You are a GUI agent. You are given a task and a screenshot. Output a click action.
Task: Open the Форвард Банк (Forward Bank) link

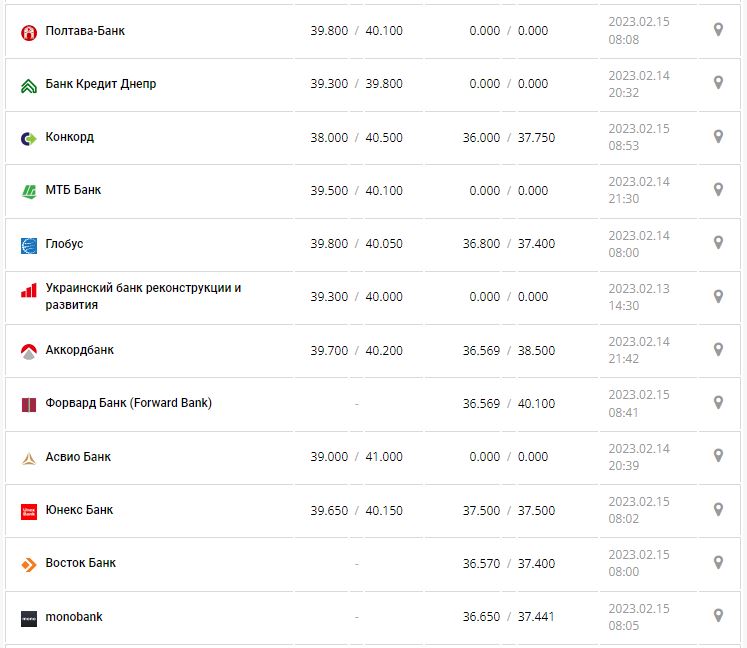tap(128, 403)
